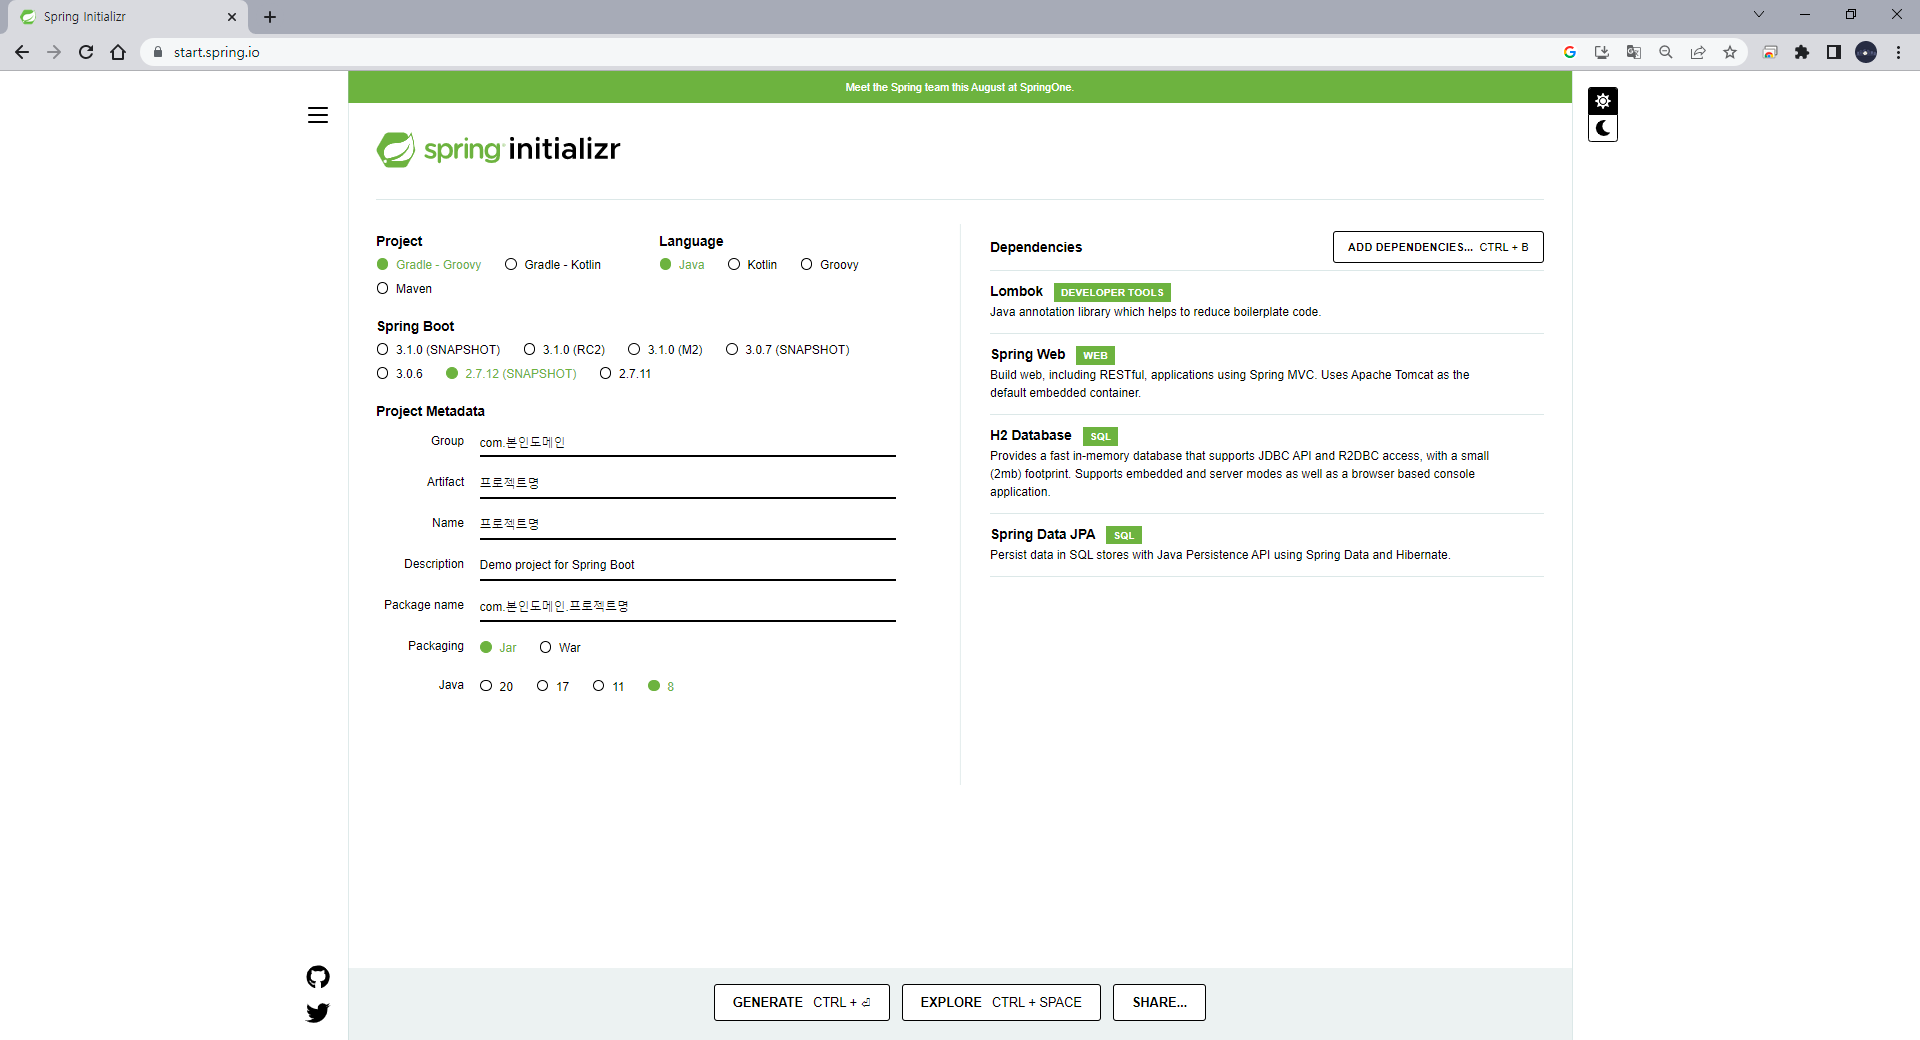Choose Kotlin language

752,265
